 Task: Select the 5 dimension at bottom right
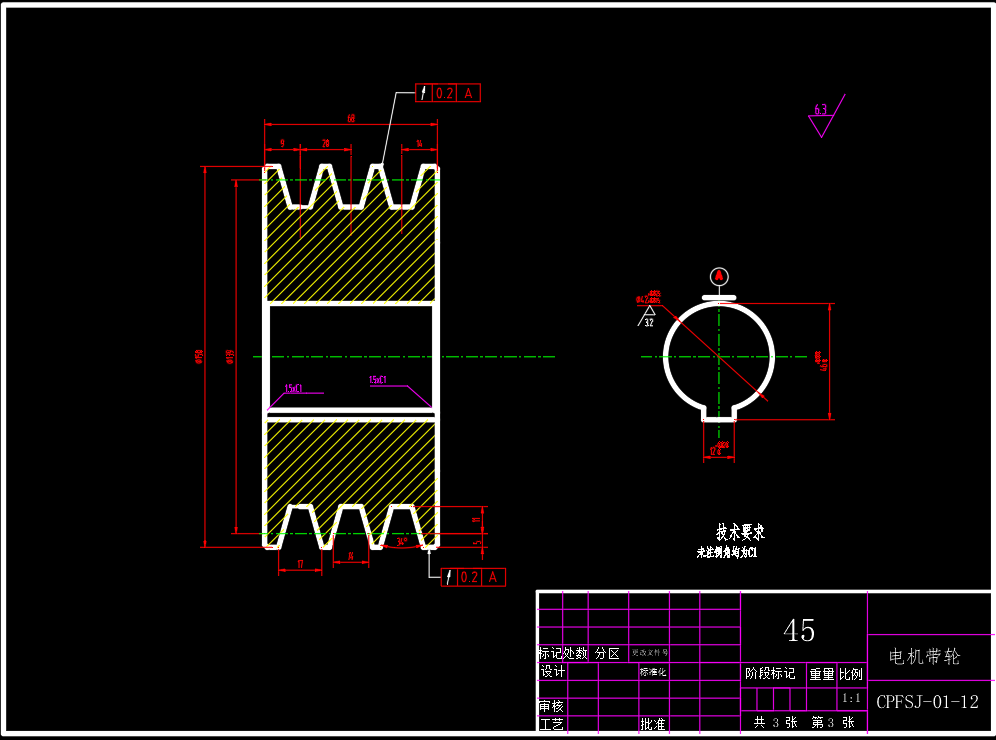coord(476,542)
